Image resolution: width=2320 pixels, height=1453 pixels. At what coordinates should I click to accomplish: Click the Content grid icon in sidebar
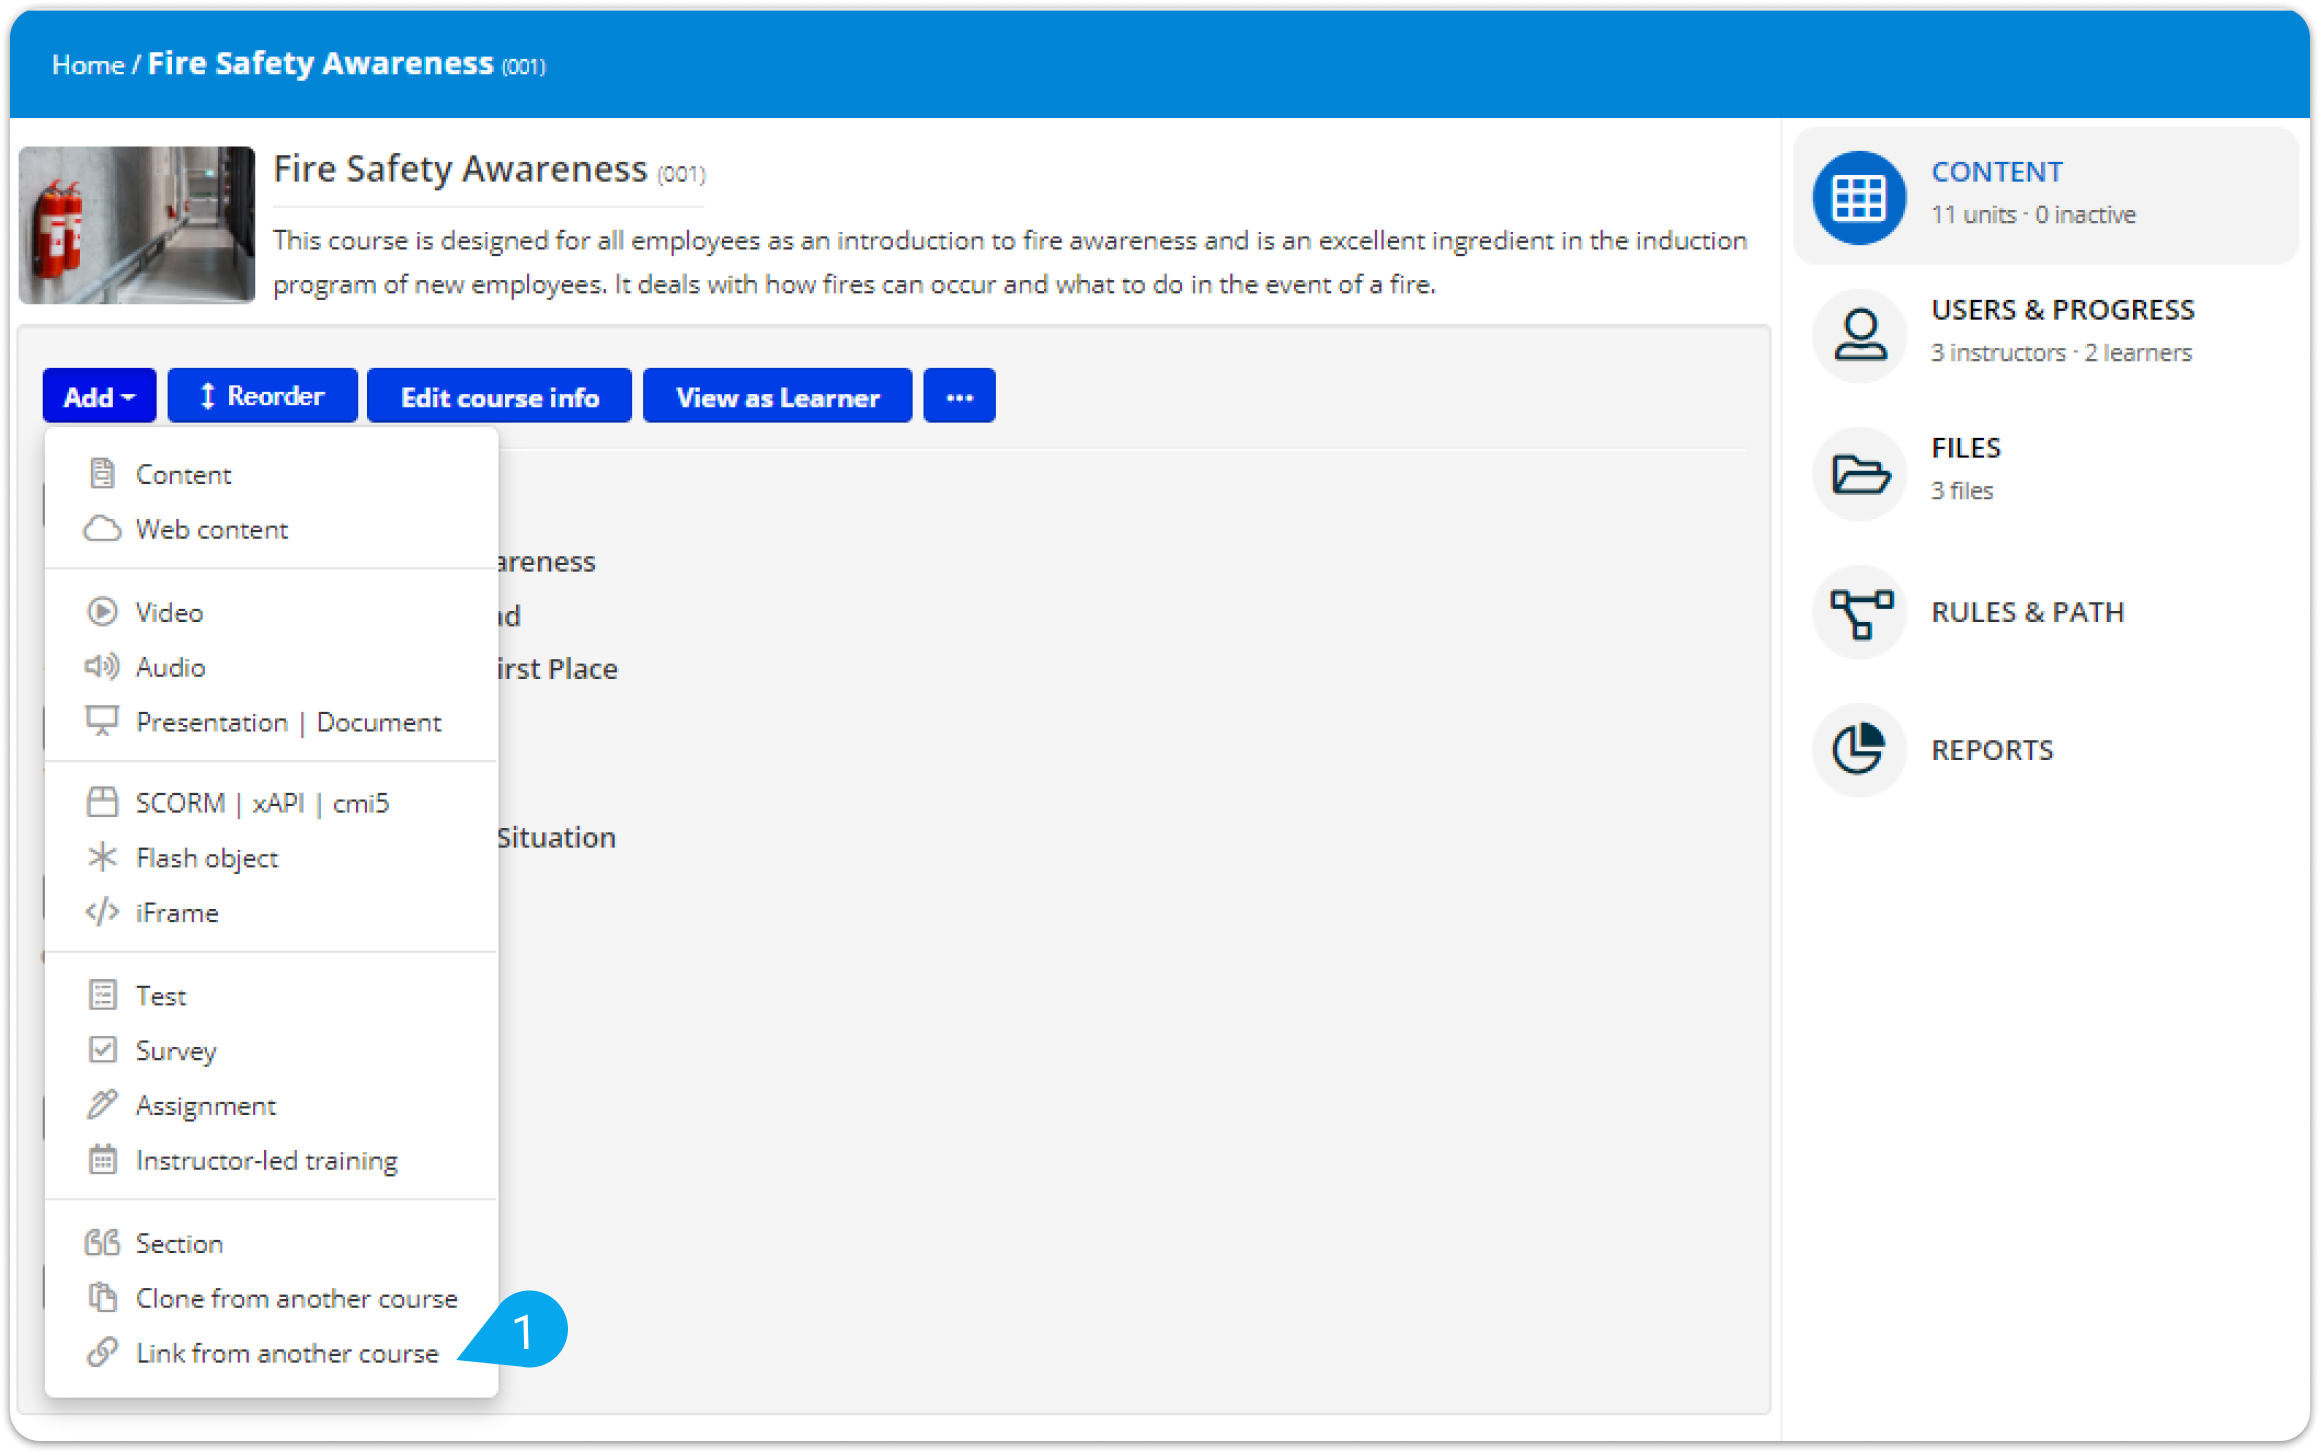(x=1859, y=197)
